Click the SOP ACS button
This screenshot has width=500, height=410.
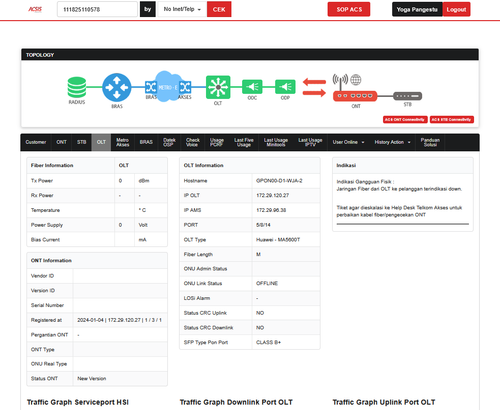click(x=349, y=9)
